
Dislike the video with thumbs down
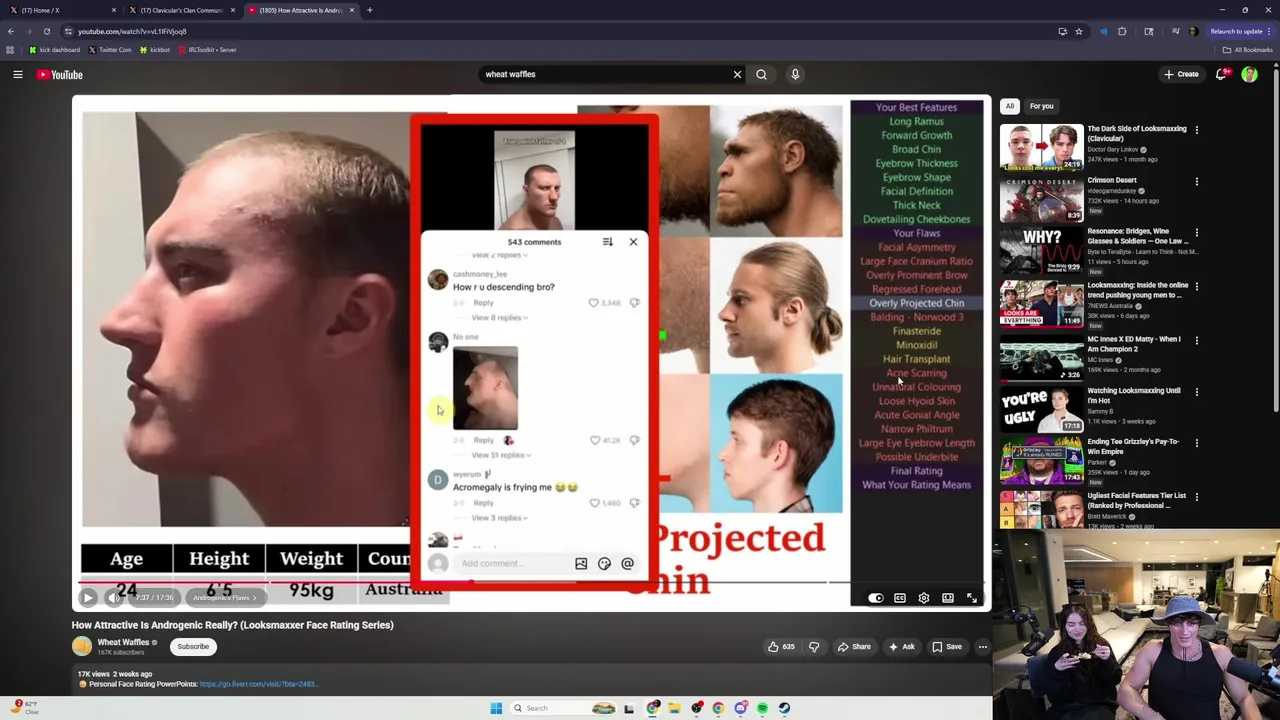click(x=813, y=647)
